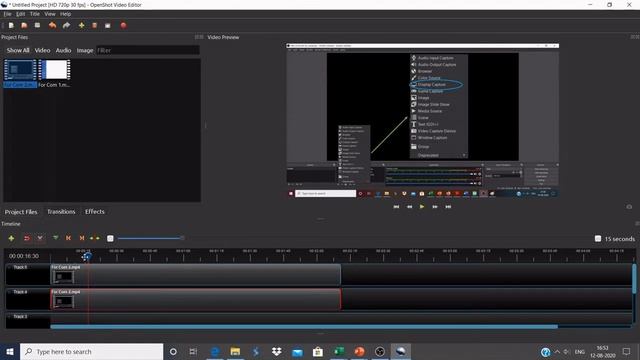Fast forward the video preview
Image resolution: width=640 pixels, height=360 pixels.
point(435,207)
